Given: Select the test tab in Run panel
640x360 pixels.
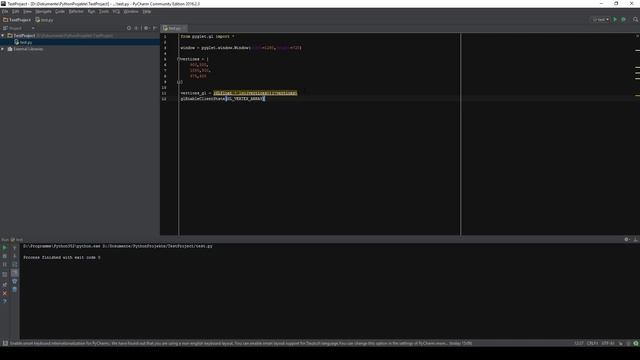Looking at the screenshot, I should point(17,240).
